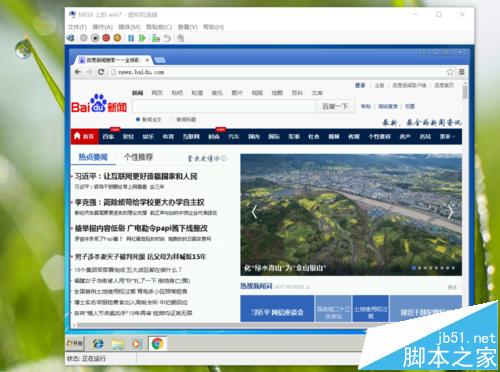Screen dimensions: 500x372
Task: Click the orange Save state toolbar icon
Action: point(117,38)
